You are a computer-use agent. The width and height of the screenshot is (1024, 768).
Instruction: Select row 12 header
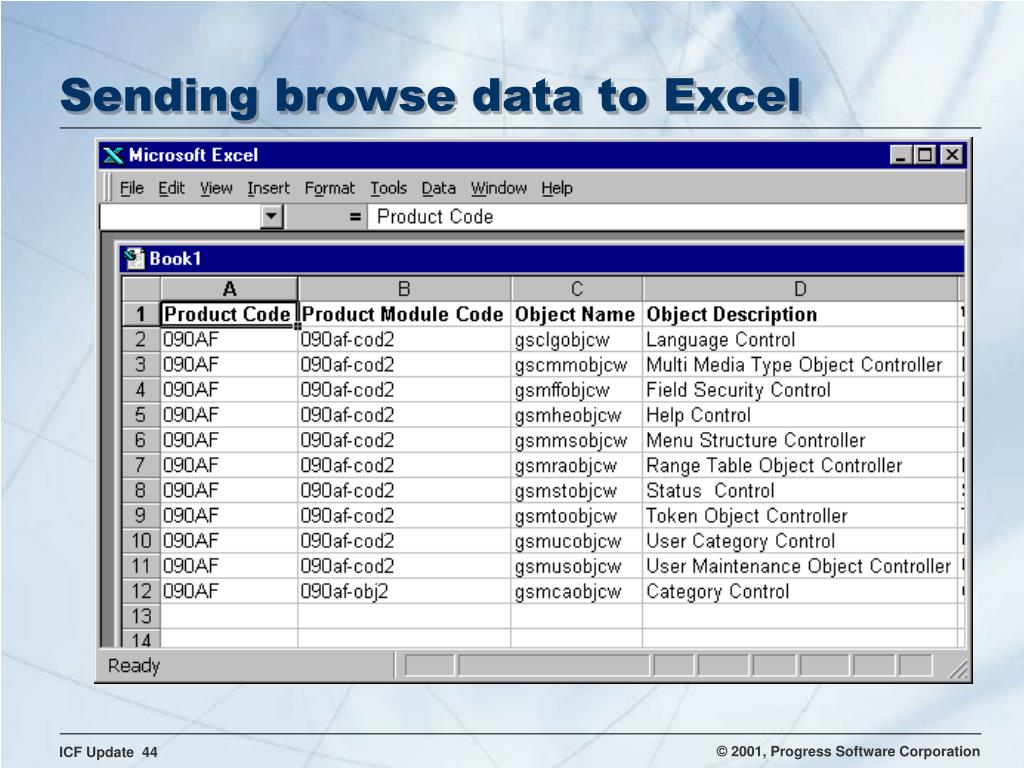click(x=141, y=591)
